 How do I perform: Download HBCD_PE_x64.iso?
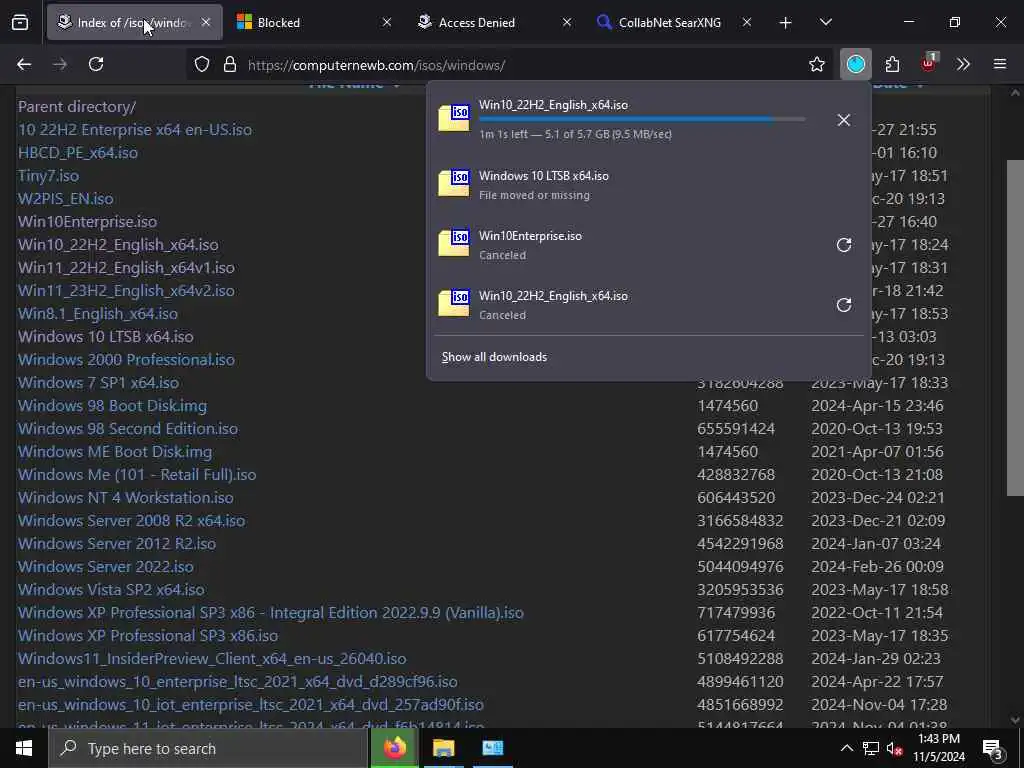78,152
